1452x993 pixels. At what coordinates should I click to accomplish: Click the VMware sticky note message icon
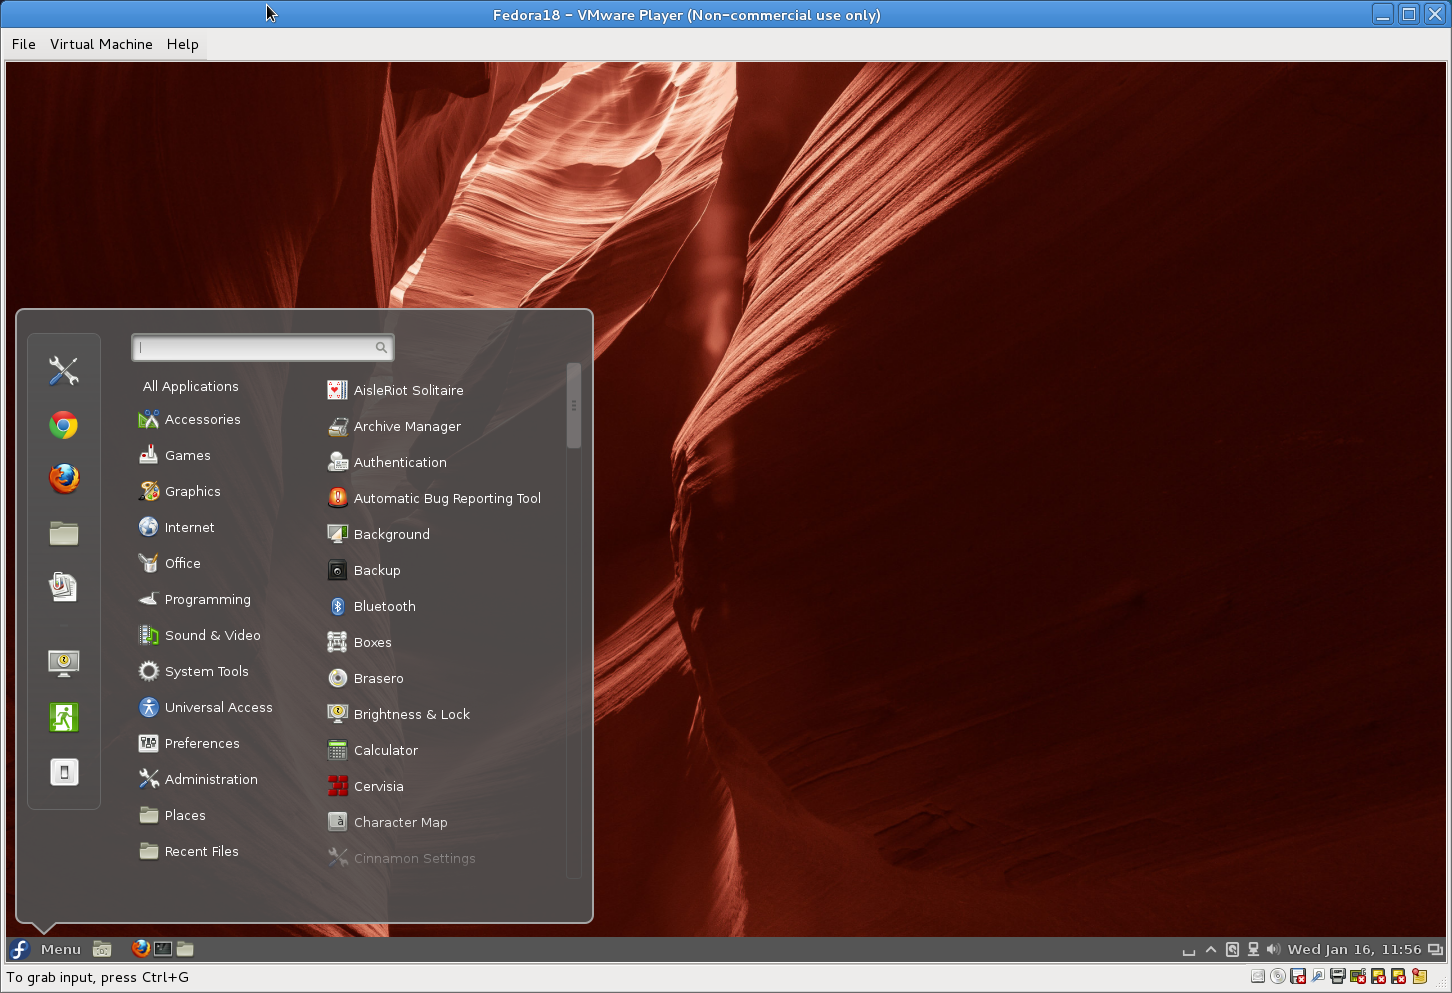1419,976
